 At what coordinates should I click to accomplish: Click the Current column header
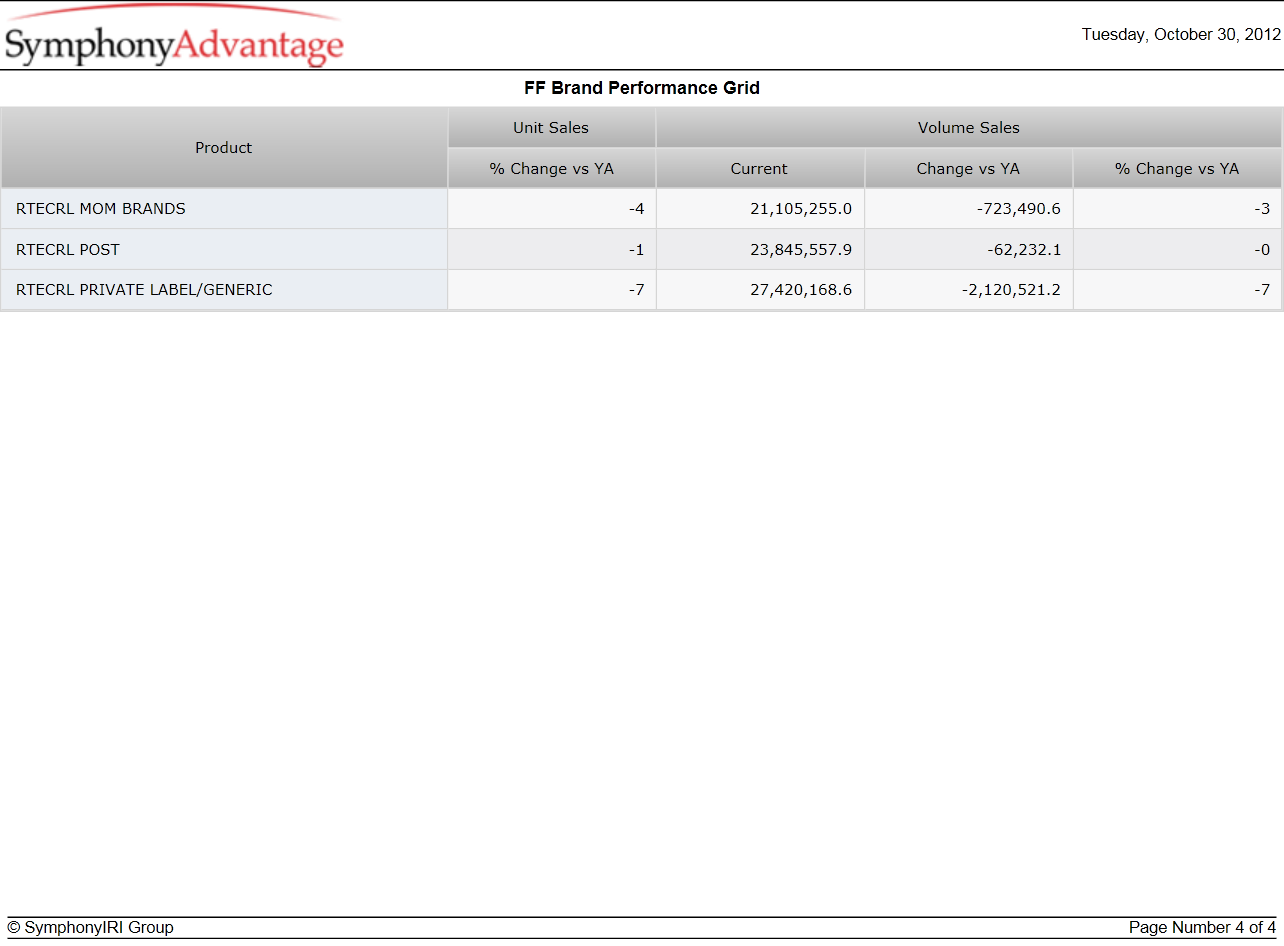(760, 169)
